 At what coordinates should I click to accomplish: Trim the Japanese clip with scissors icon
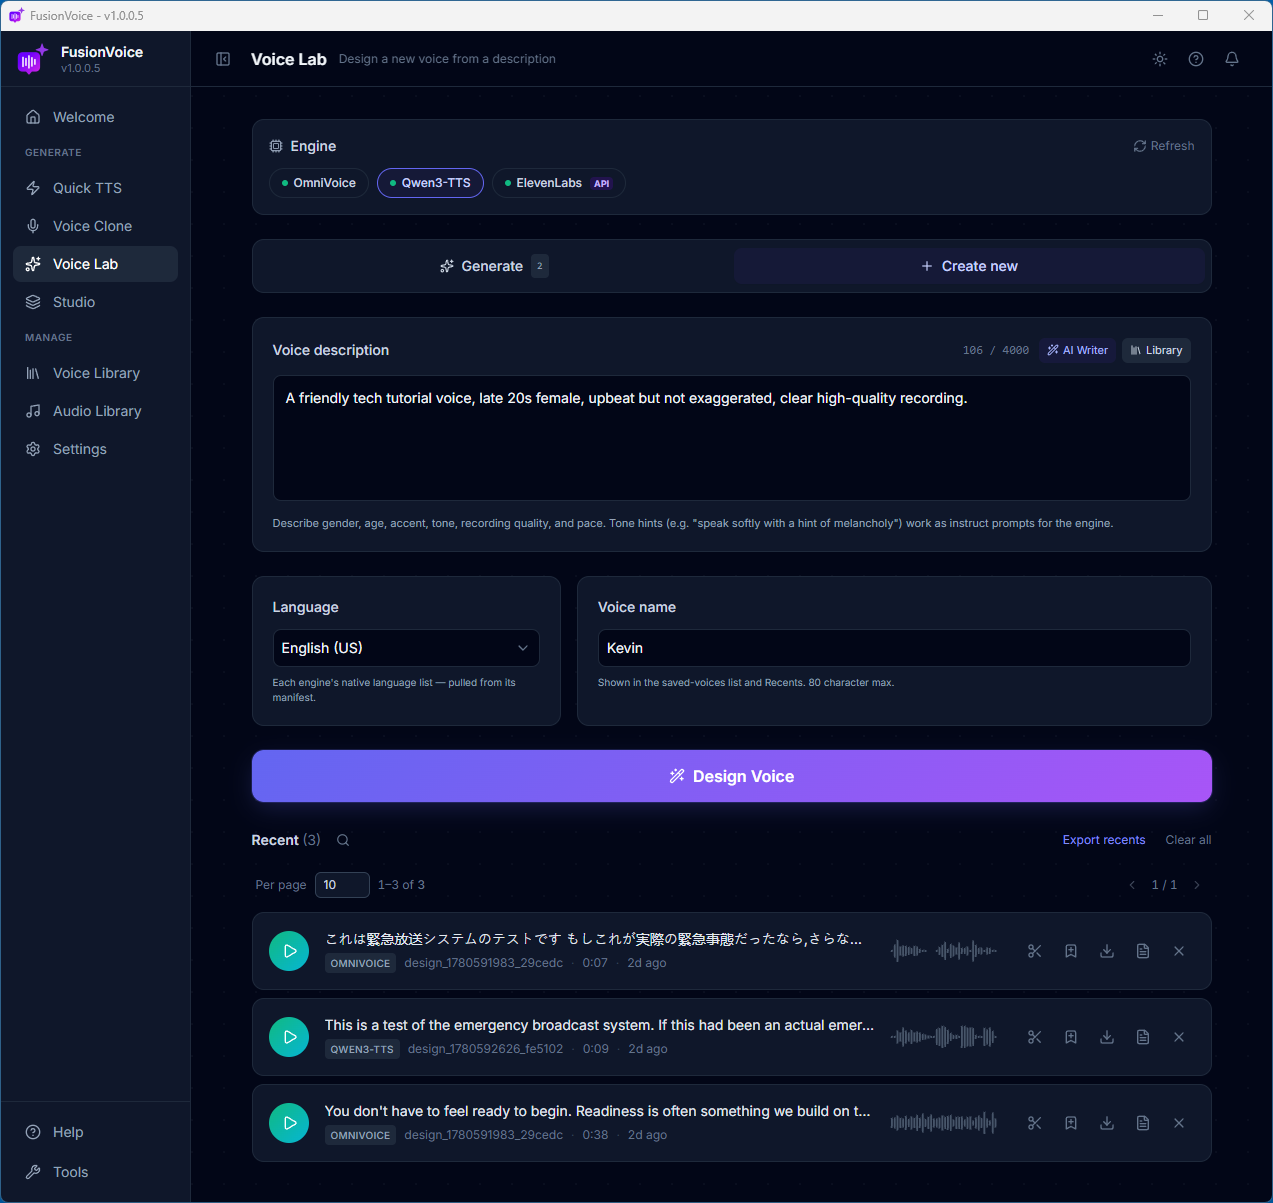1035,951
